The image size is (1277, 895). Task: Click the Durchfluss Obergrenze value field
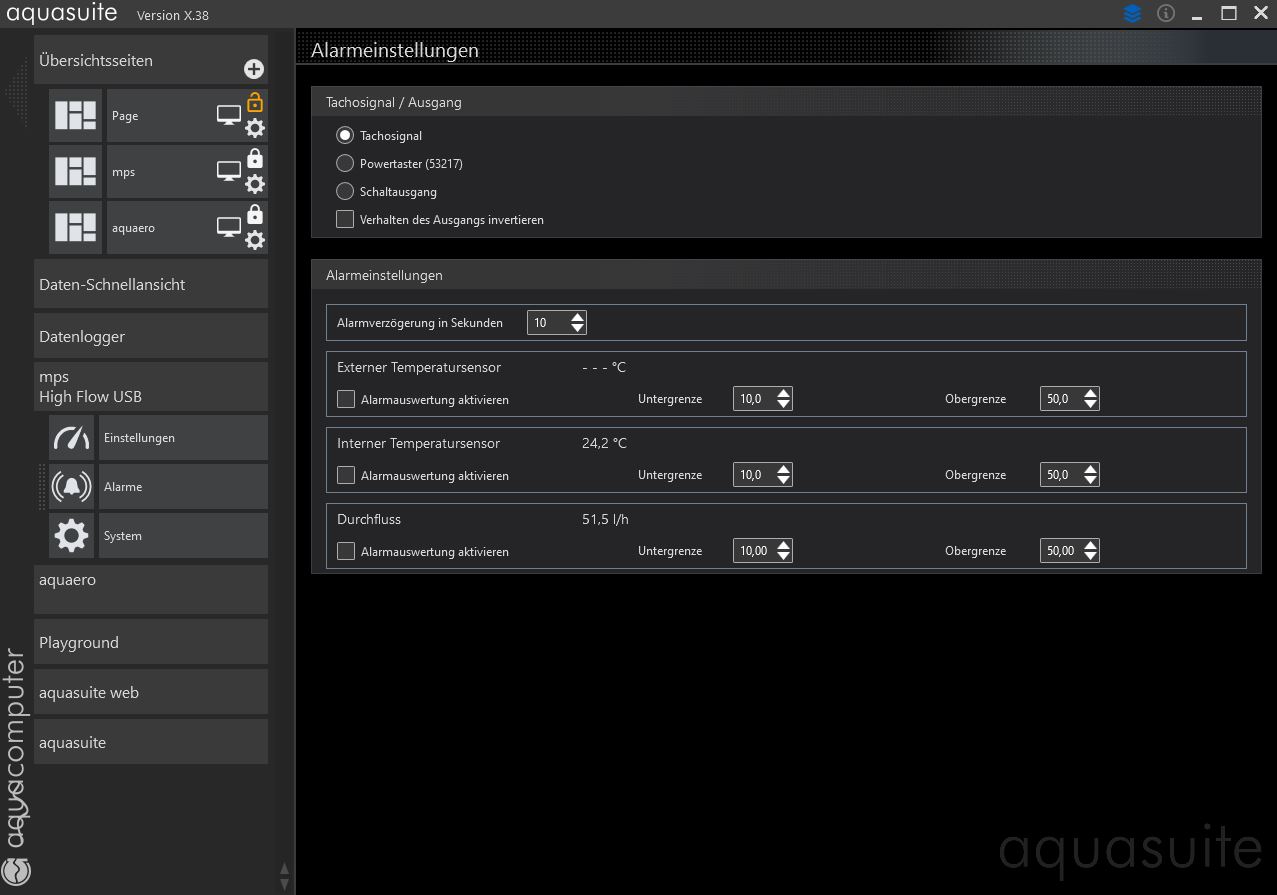(x=1060, y=551)
